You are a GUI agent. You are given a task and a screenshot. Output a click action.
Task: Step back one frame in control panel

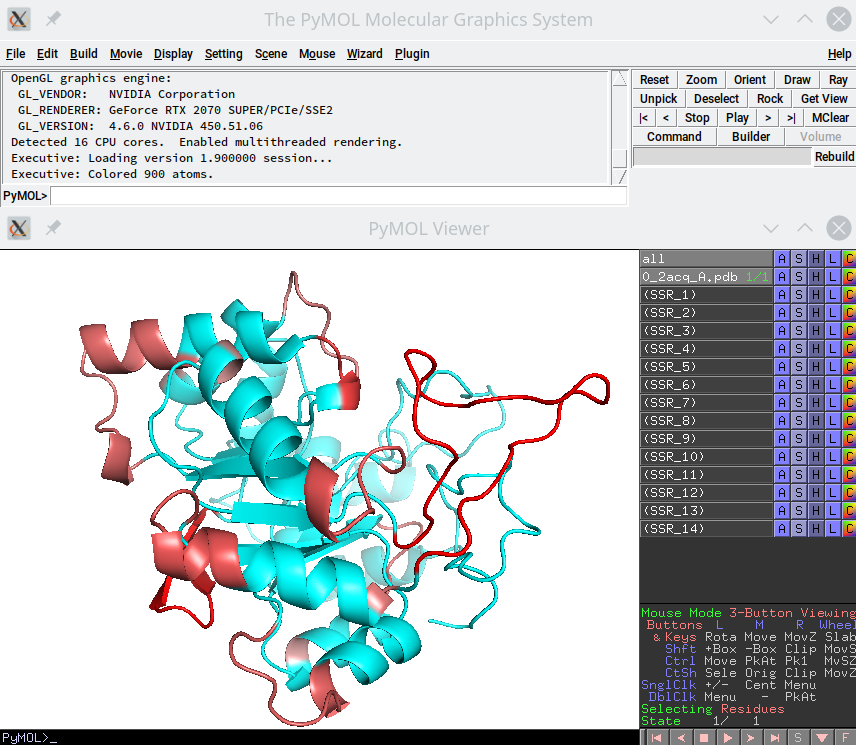665,118
